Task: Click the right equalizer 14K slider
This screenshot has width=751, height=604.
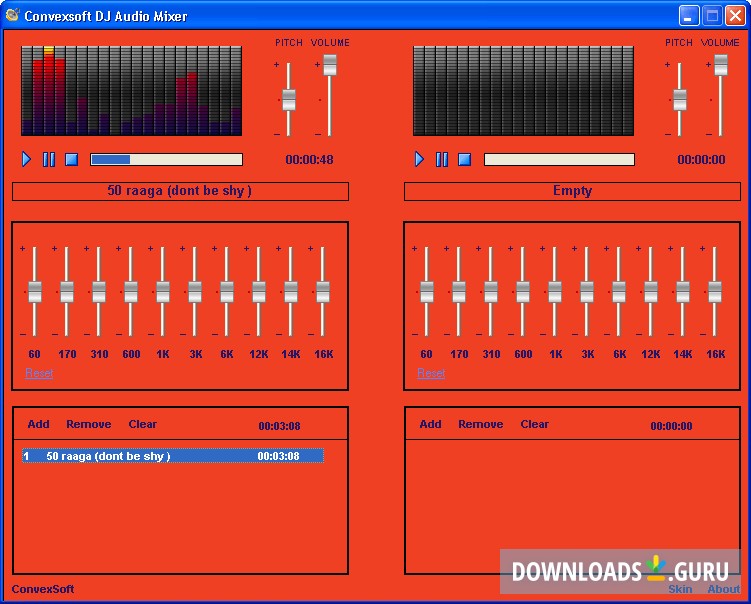Action: pos(683,292)
